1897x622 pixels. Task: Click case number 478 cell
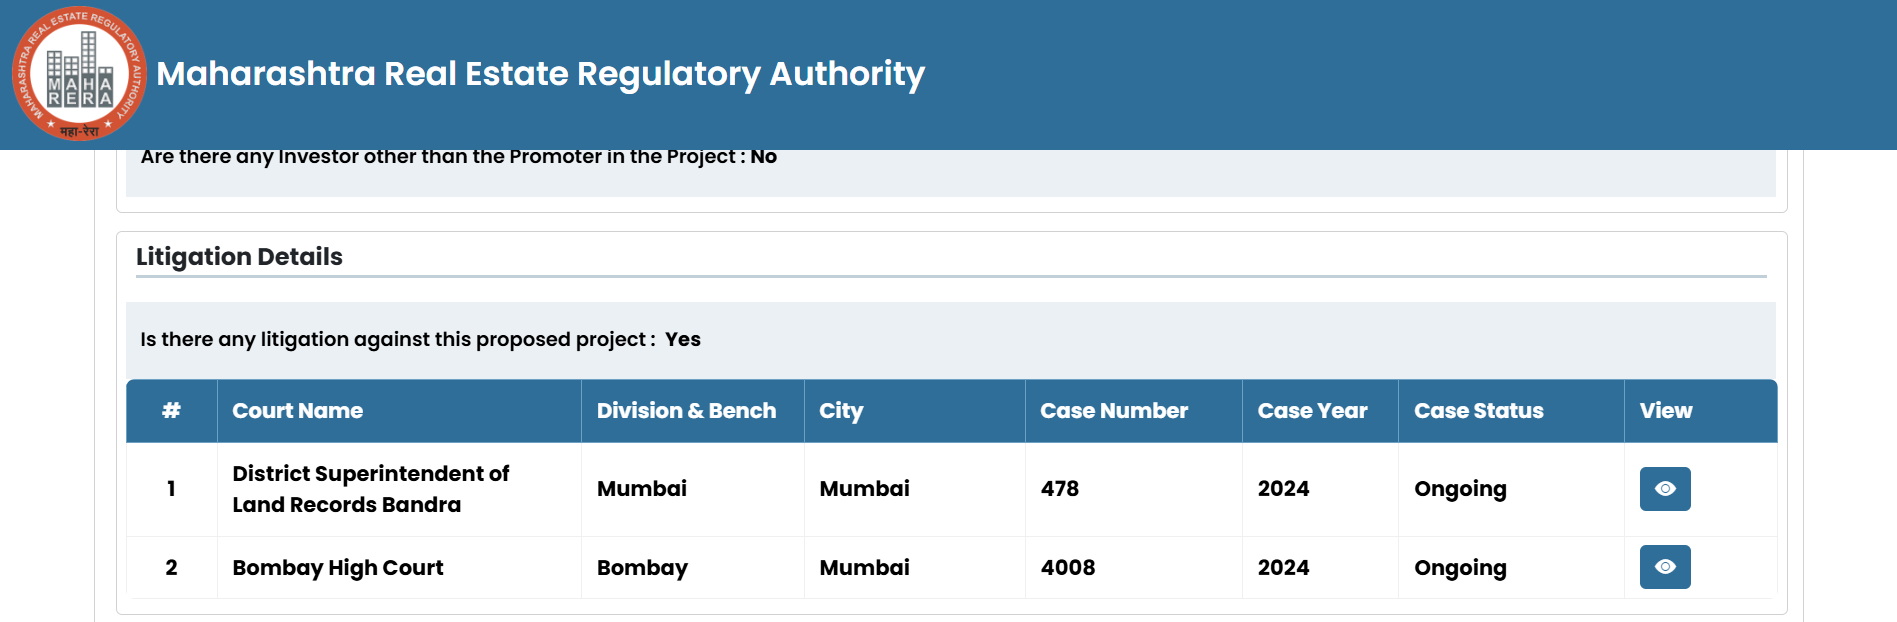(x=1059, y=489)
